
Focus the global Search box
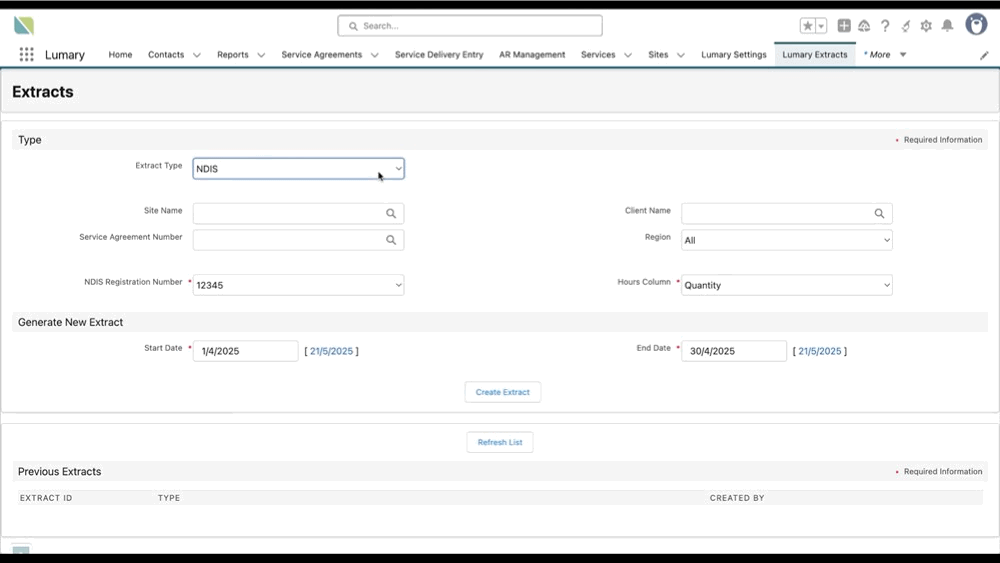tap(470, 26)
